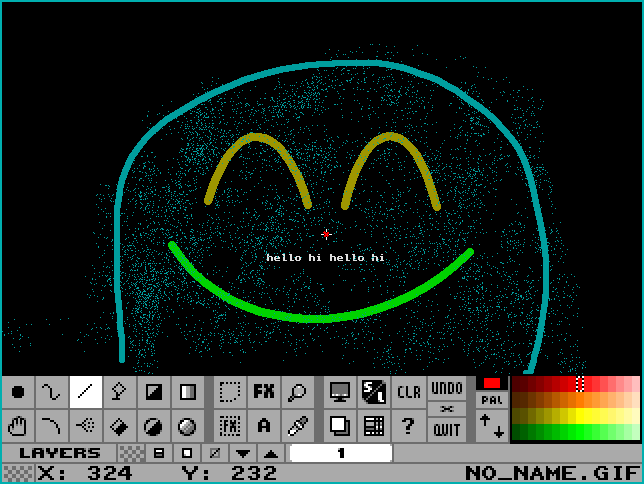This screenshot has height=484, width=644.
Task: Open the paintbrush shape chooser
Action: point(18,392)
